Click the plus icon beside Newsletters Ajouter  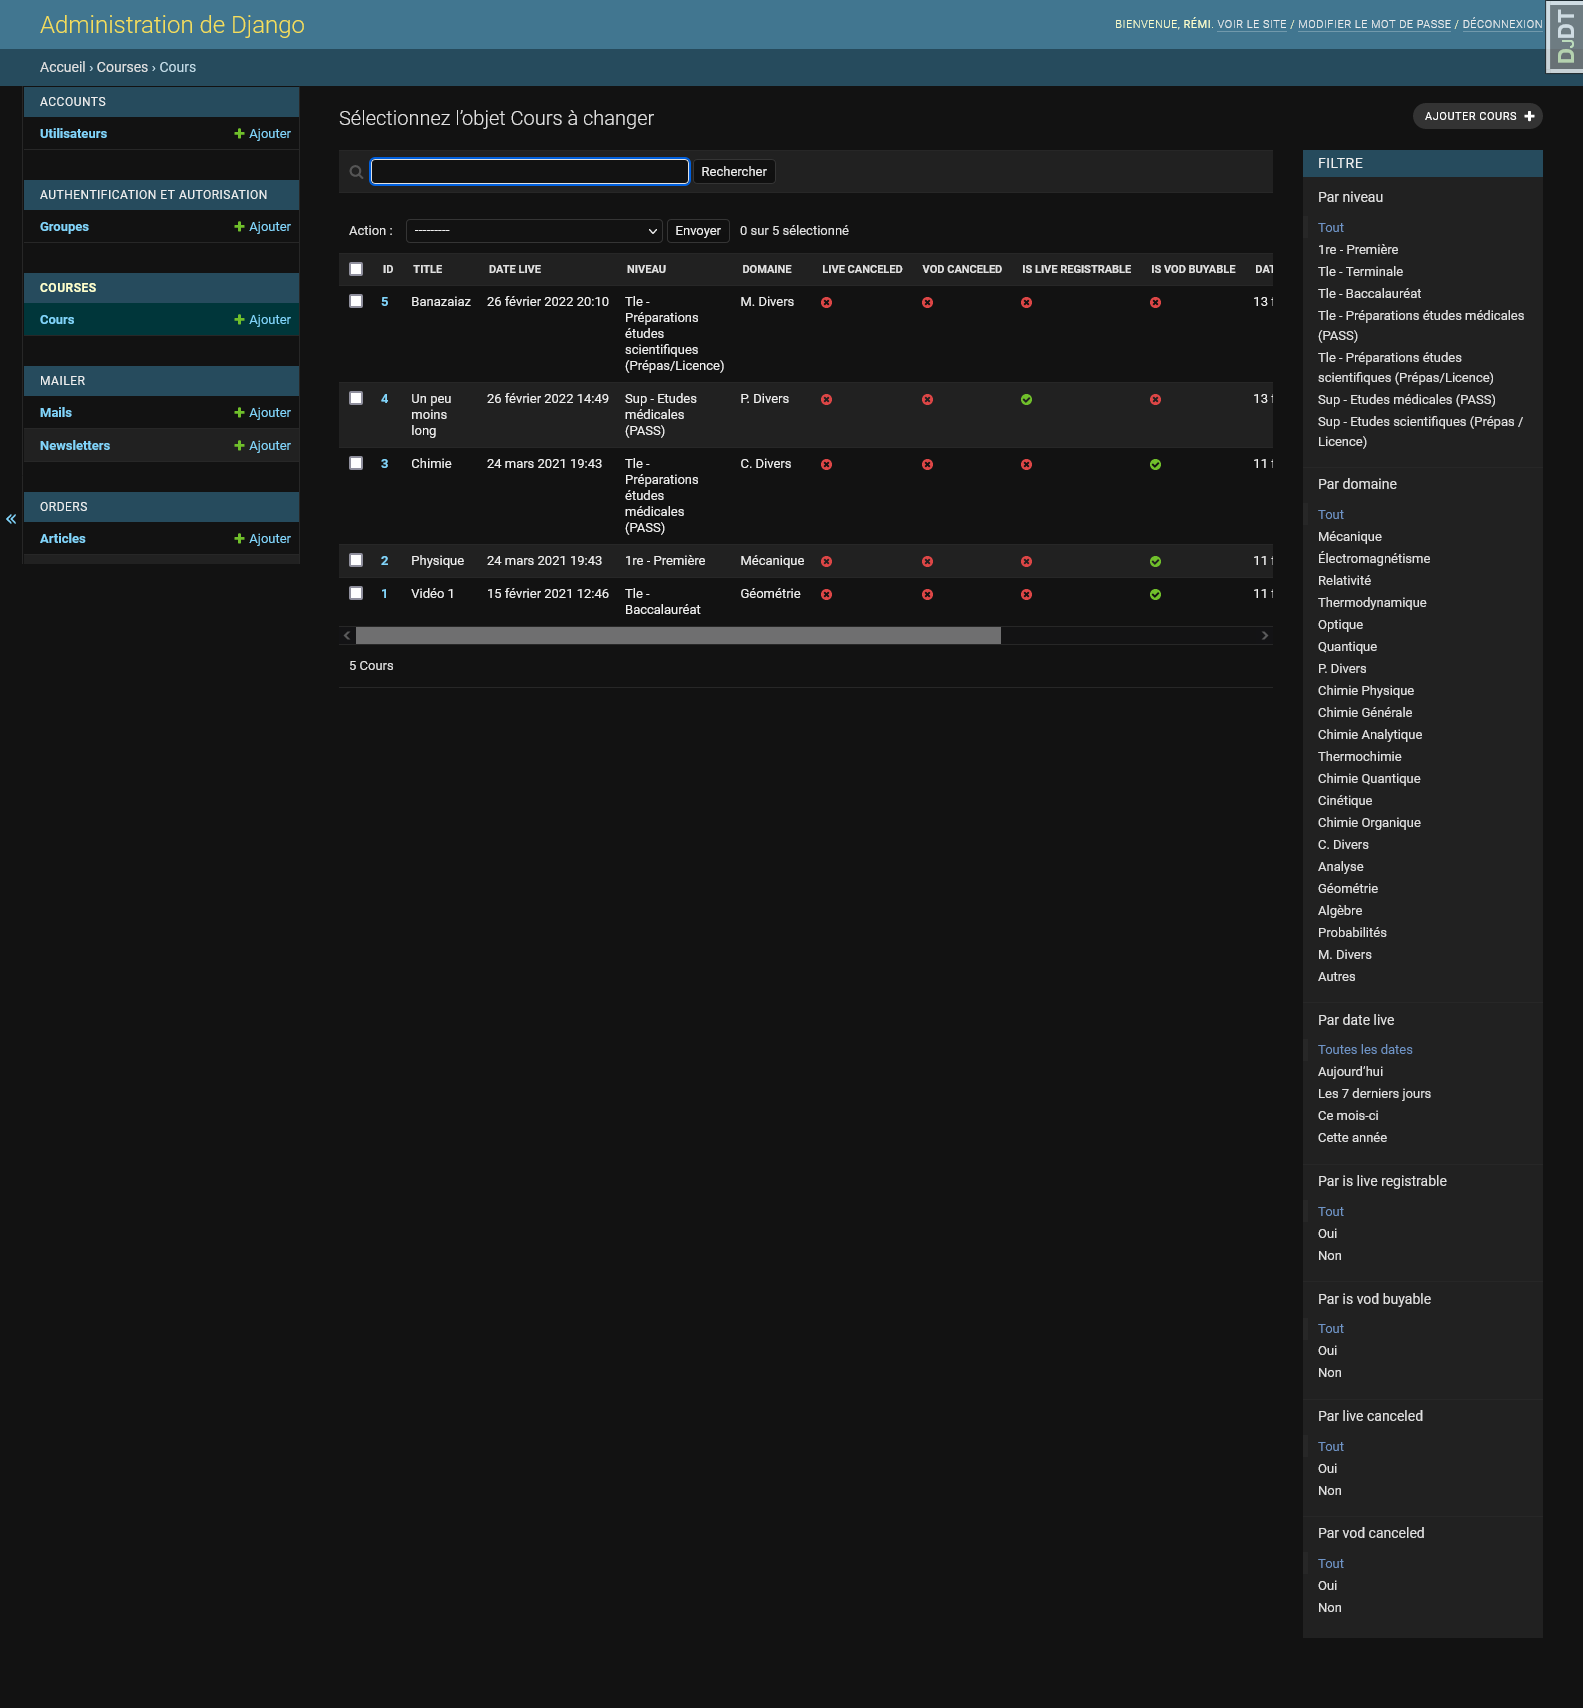[x=239, y=446]
